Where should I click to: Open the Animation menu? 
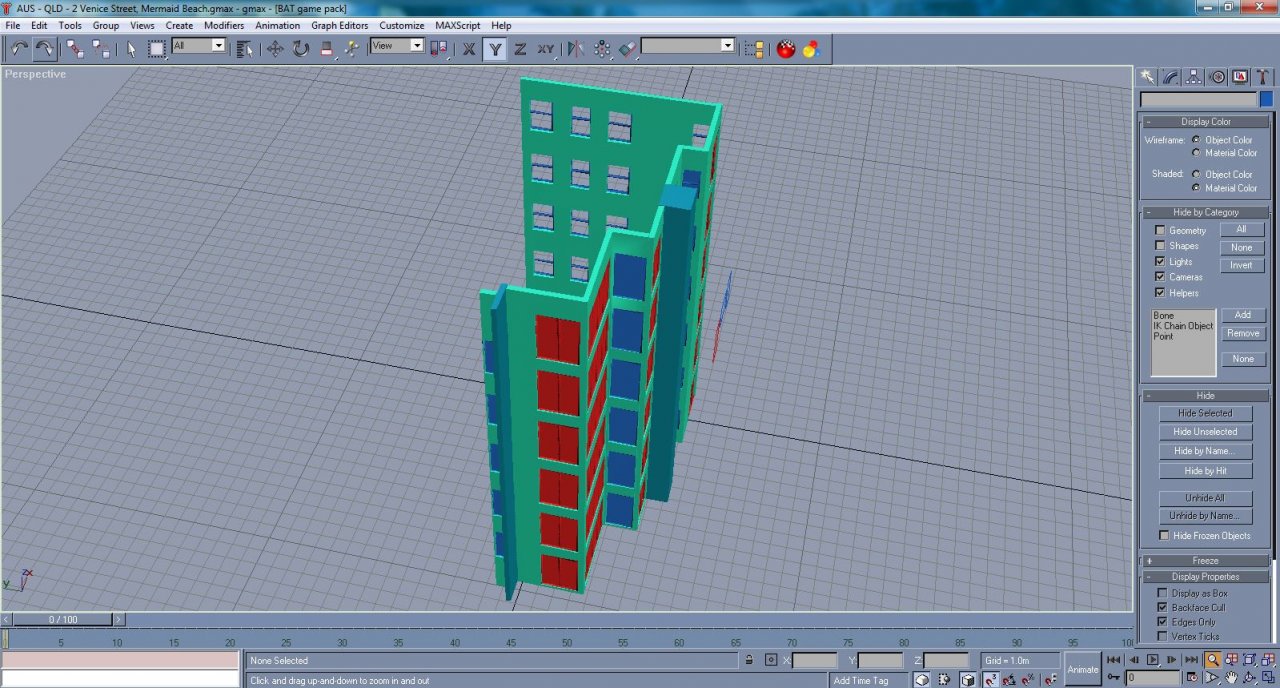[x=277, y=25]
